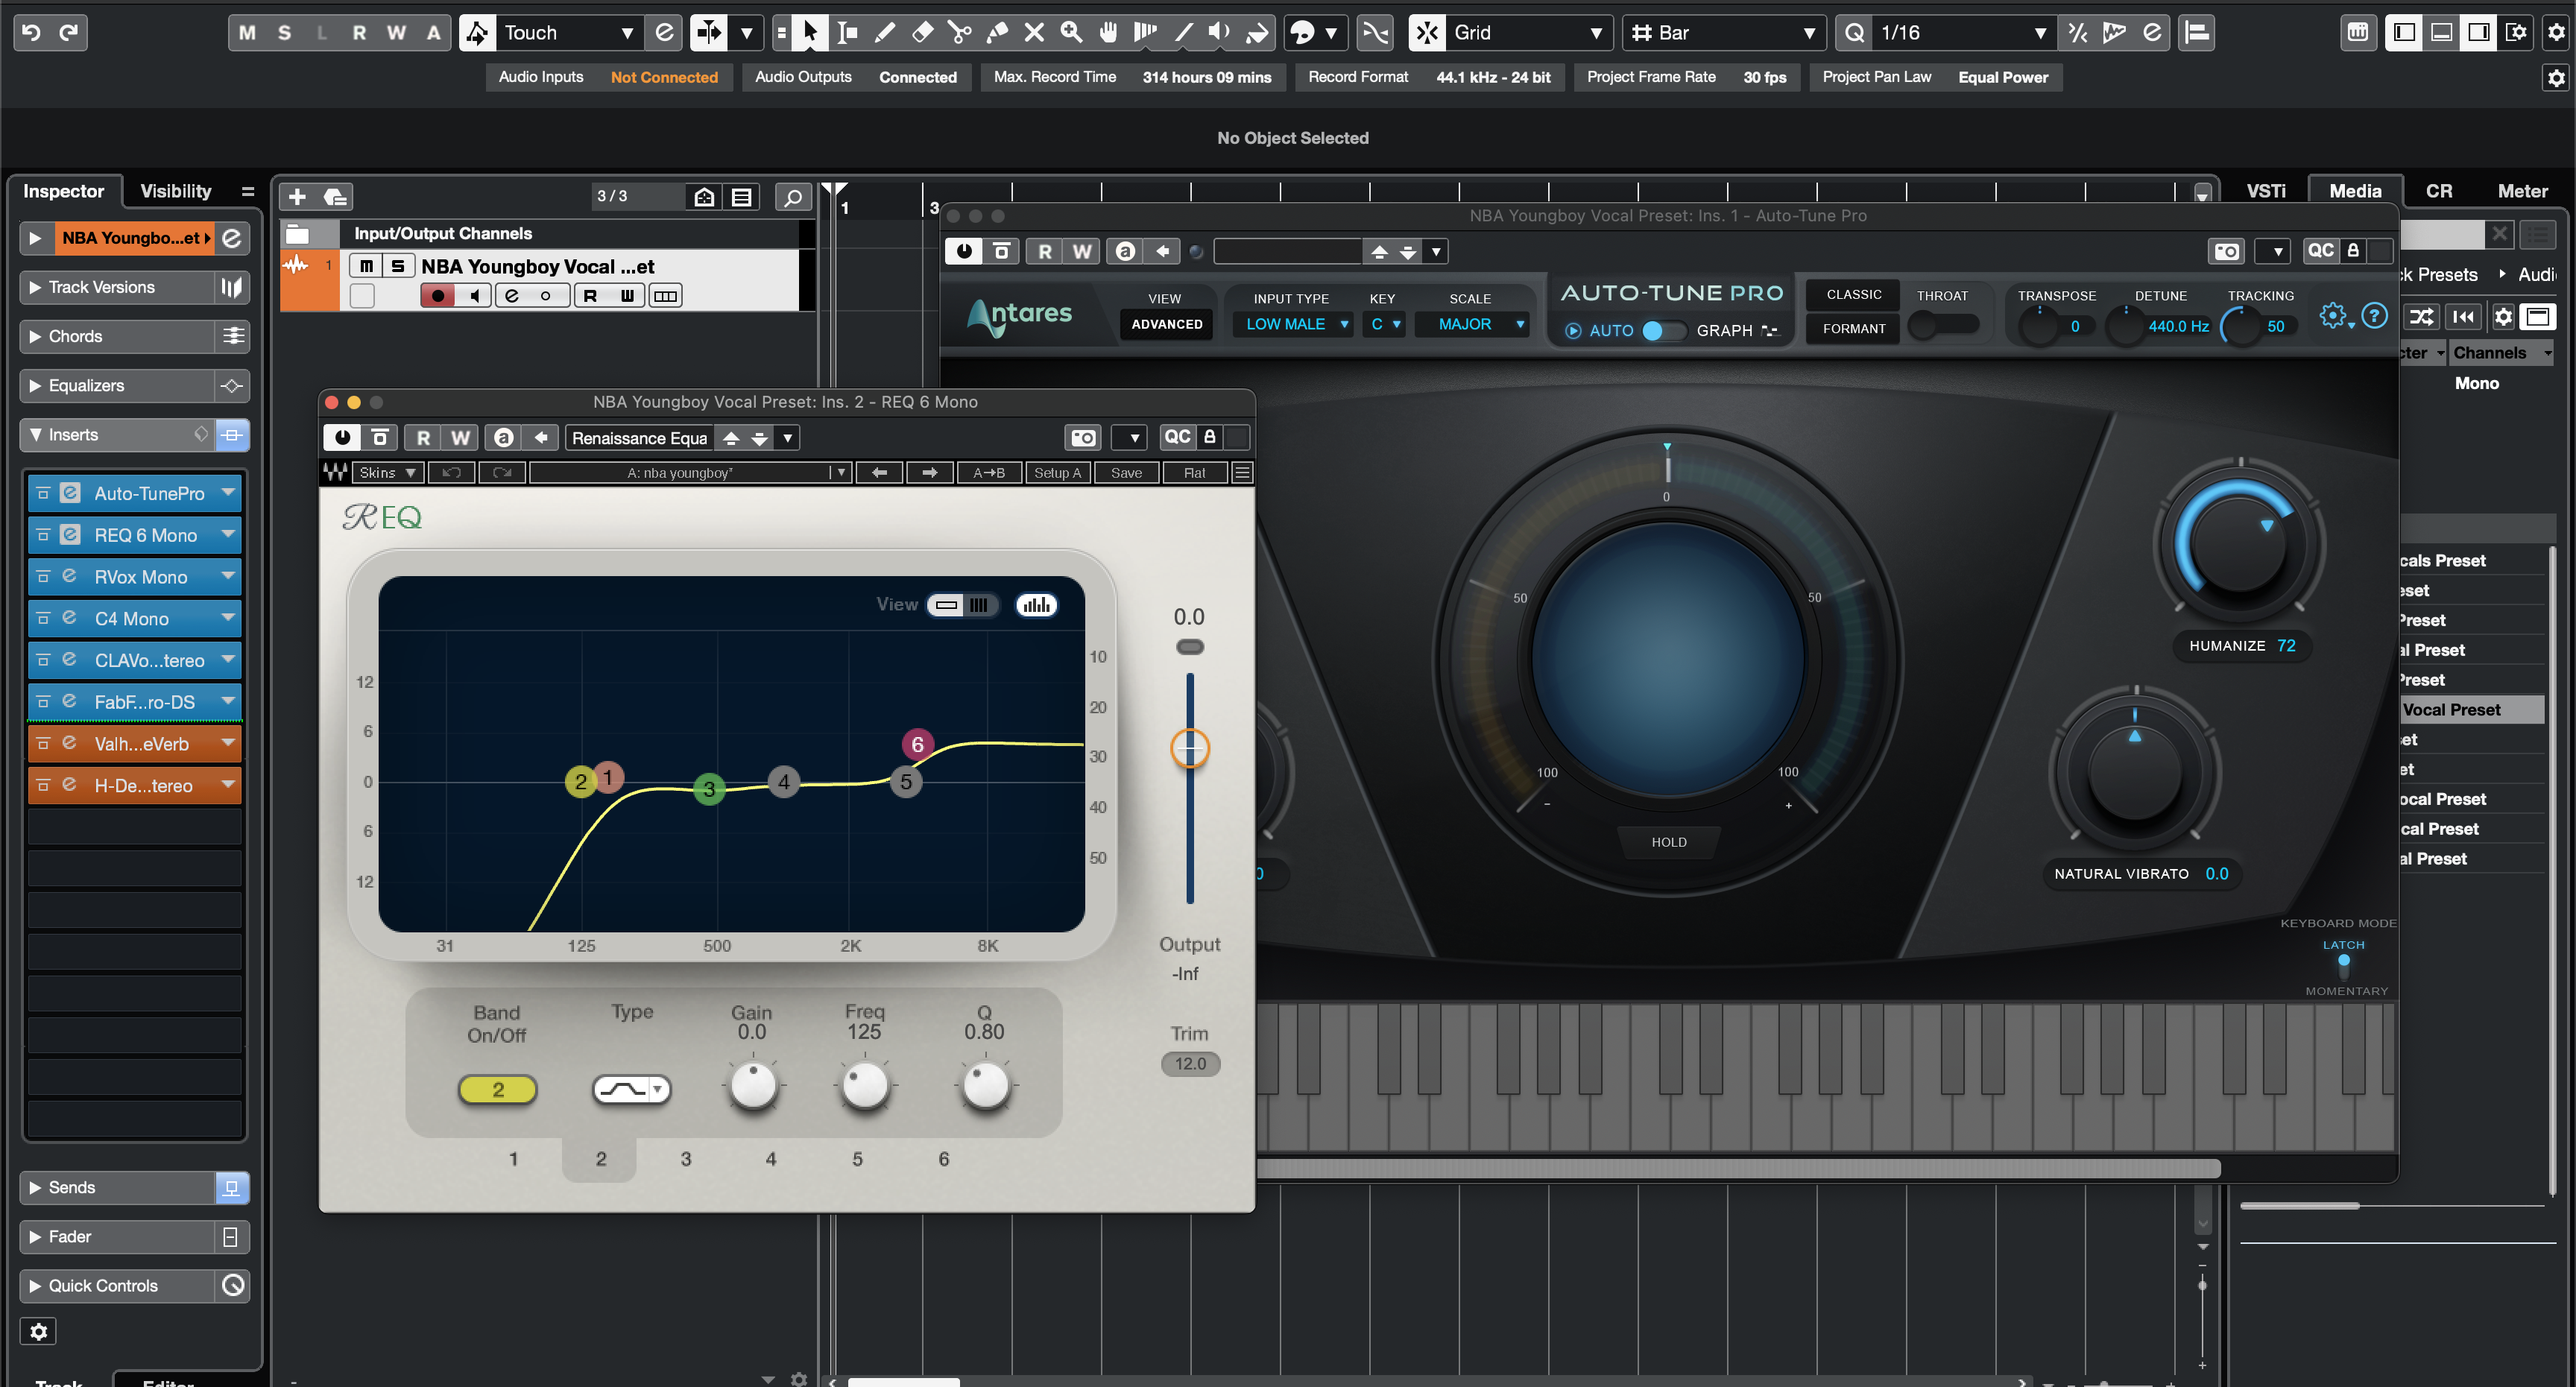Select the Zoom magnifier tool
2576x1387 pixels.
coord(1071,33)
